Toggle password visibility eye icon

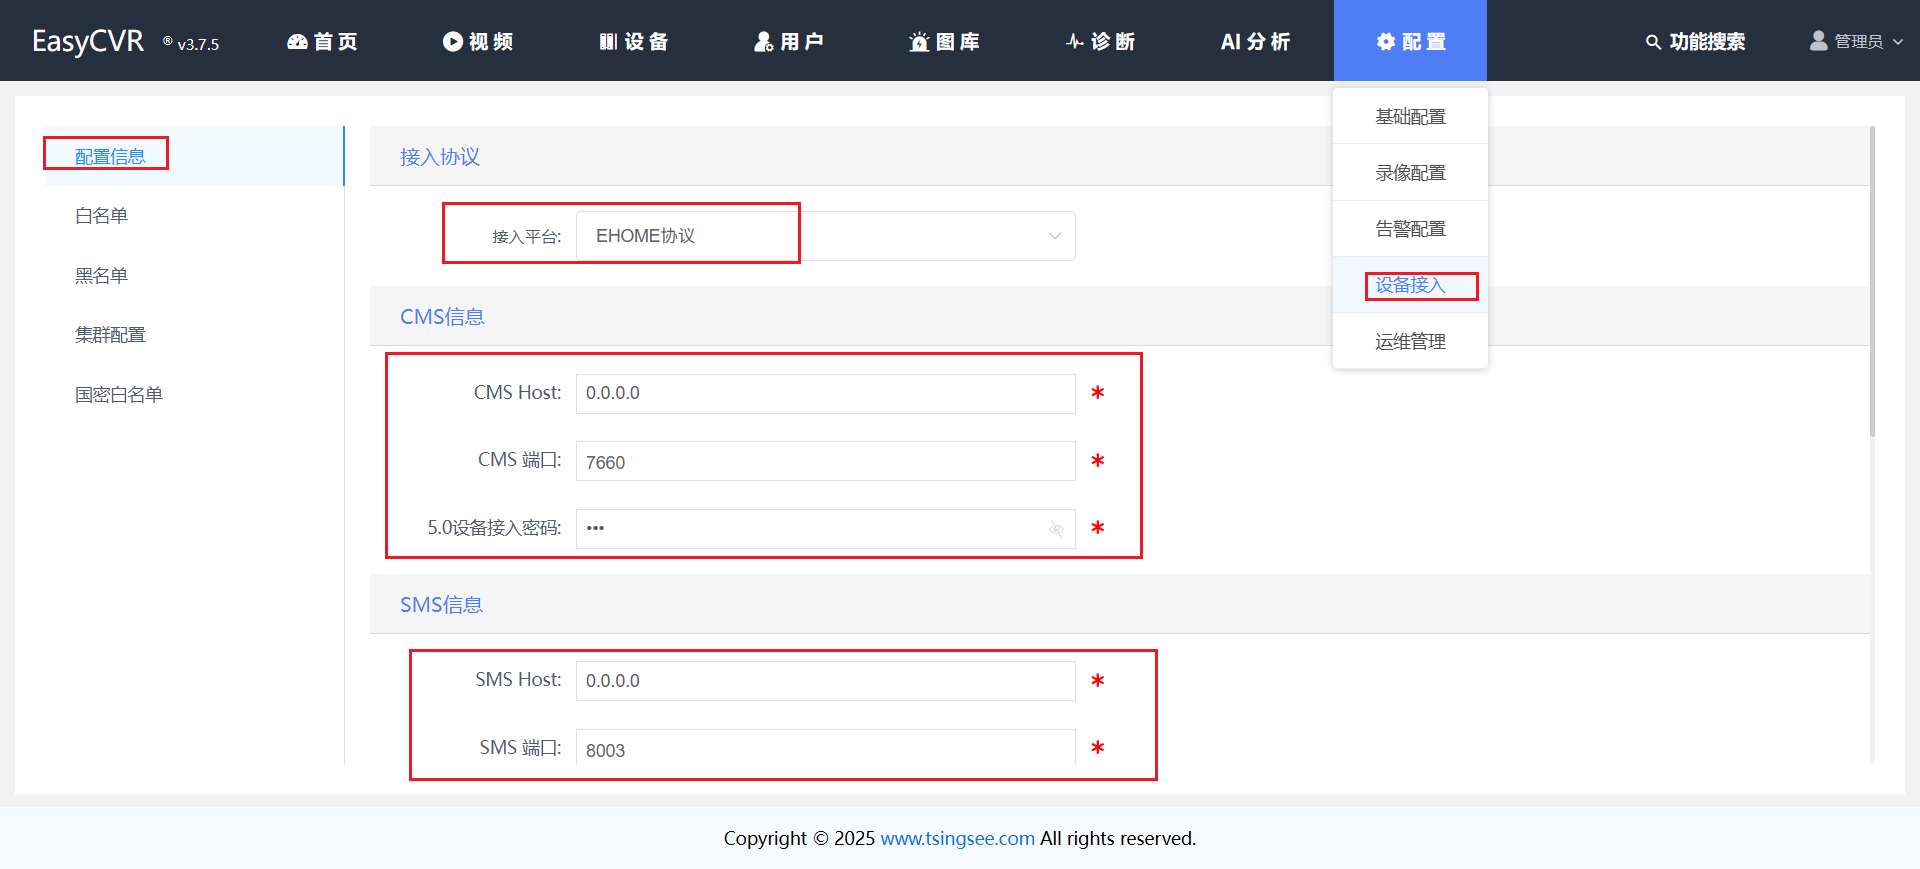[1056, 529]
